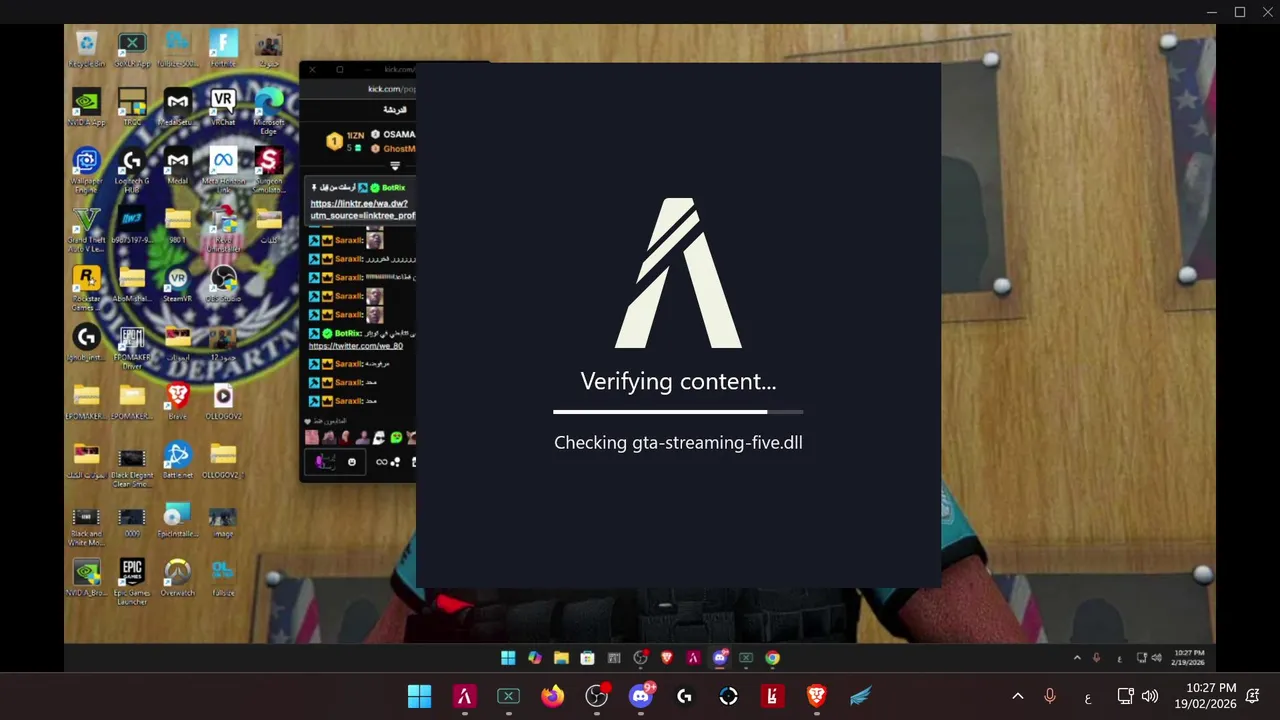Open notifications bell on outer taskbar

[1253, 696]
